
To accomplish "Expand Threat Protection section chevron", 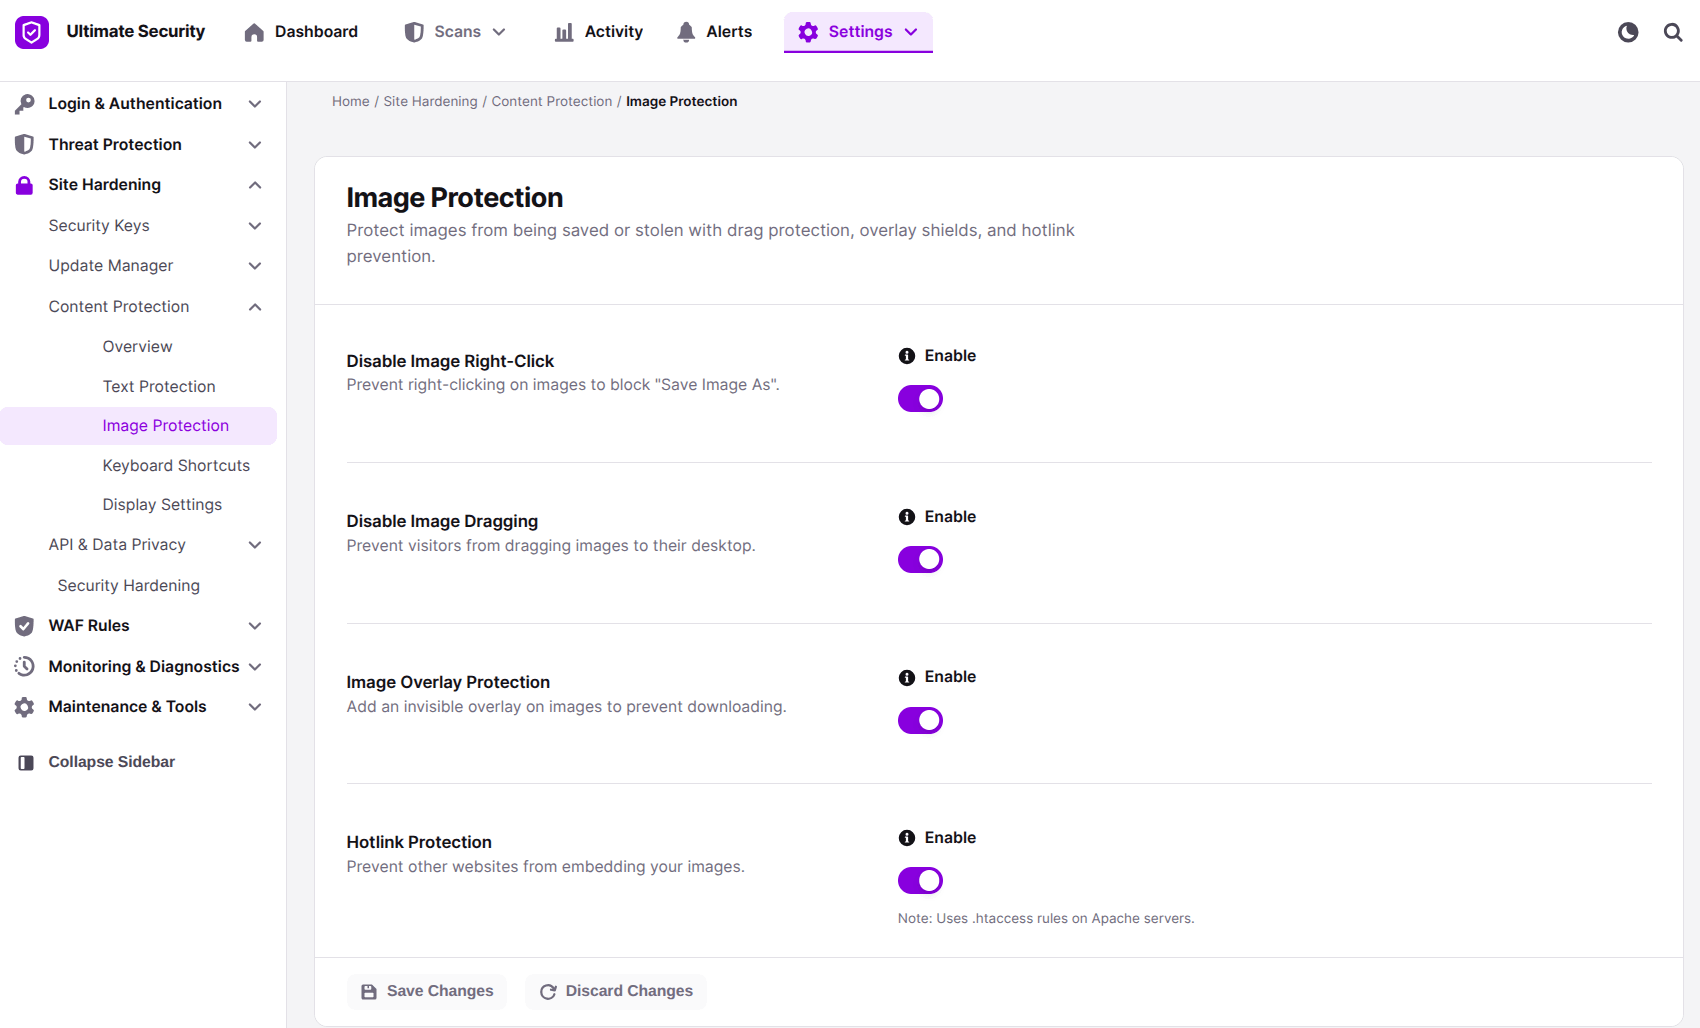I will tap(255, 145).
